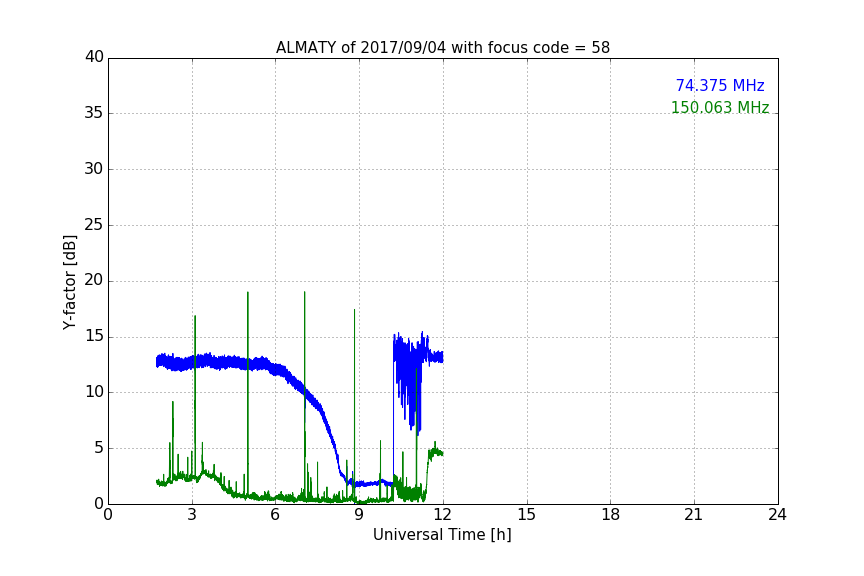Image resolution: width=864 pixels, height=576 pixels.
Task: Click the plot title mentioning ALMATY 2017/09/04
Action: tap(442, 48)
